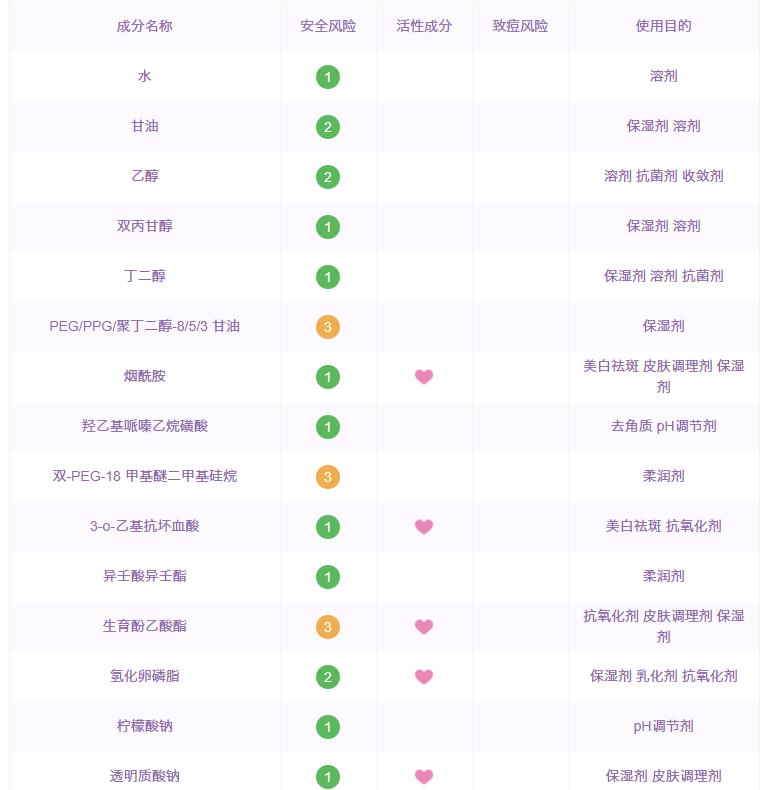778x790 pixels.
Task: Click the 致痘风险 column header
Action: coord(520,26)
